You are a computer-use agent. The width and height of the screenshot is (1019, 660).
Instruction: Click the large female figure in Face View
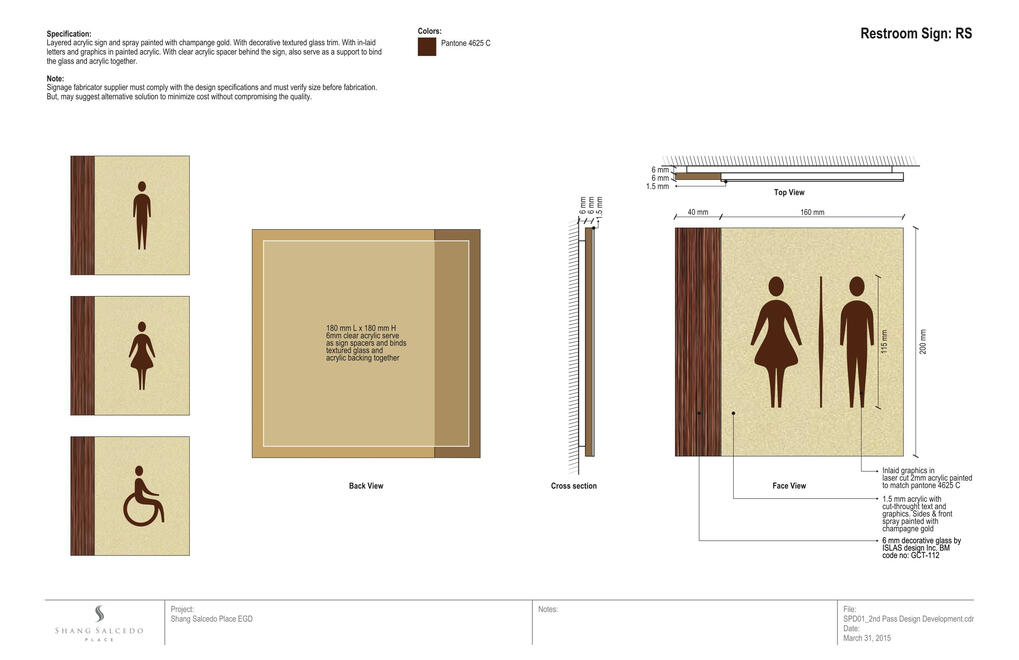tap(775, 342)
